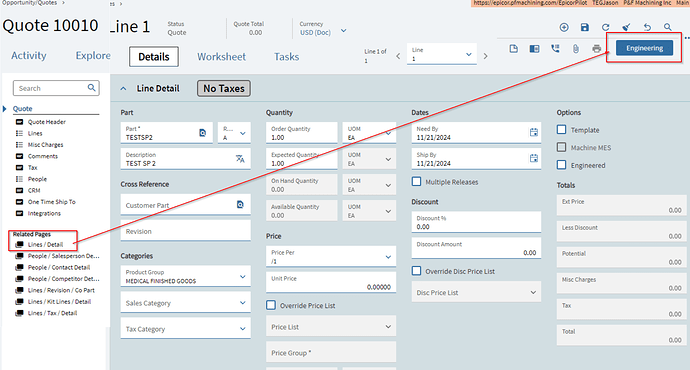The width and height of the screenshot is (690, 370).
Task: Click the Engineering button
Action: tap(644, 48)
